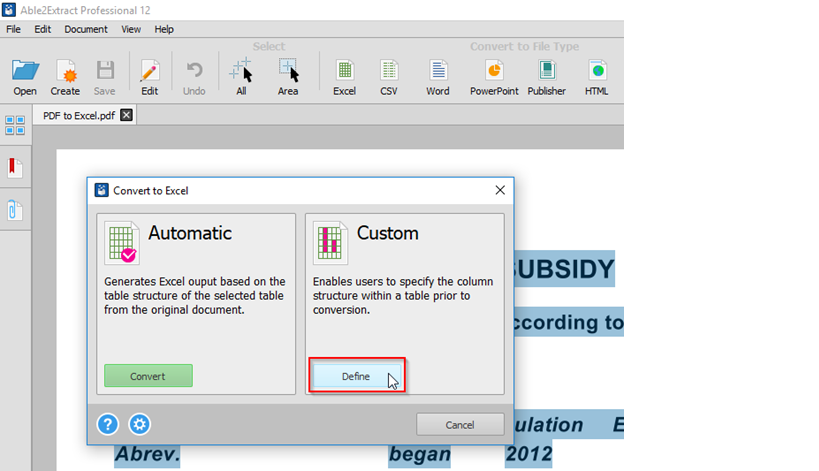Click the 'Convert to Excel' dialog title

coord(151,191)
